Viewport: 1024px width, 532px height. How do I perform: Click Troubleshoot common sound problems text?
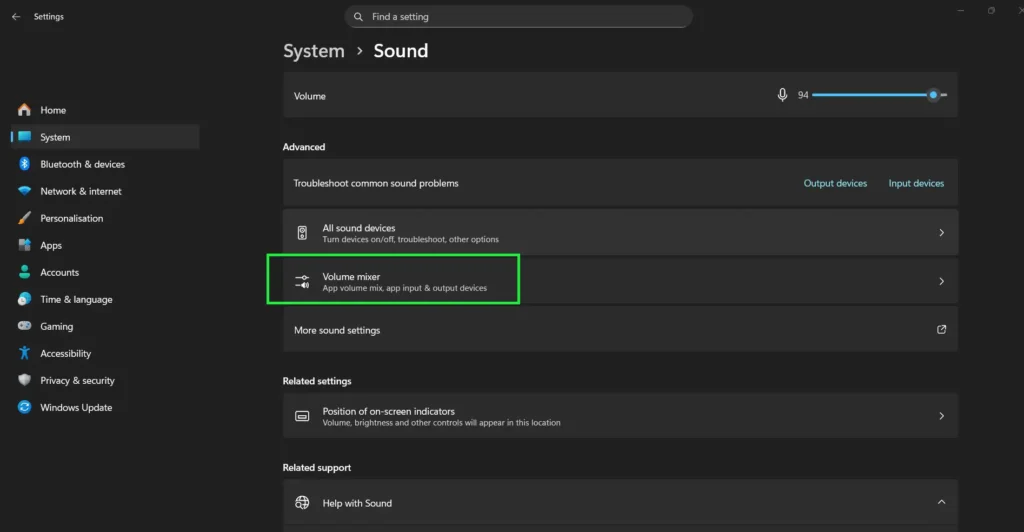point(376,183)
